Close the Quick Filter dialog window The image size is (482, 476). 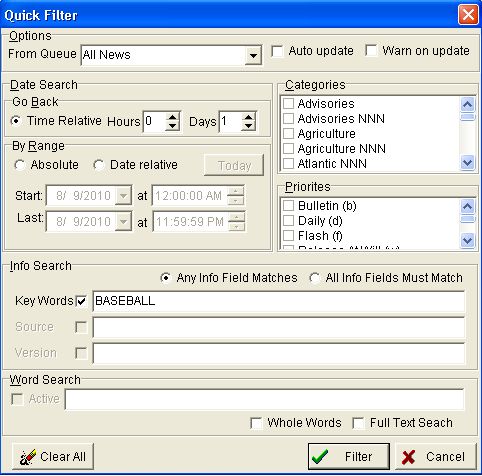pyautogui.click(x=468, y=15)
